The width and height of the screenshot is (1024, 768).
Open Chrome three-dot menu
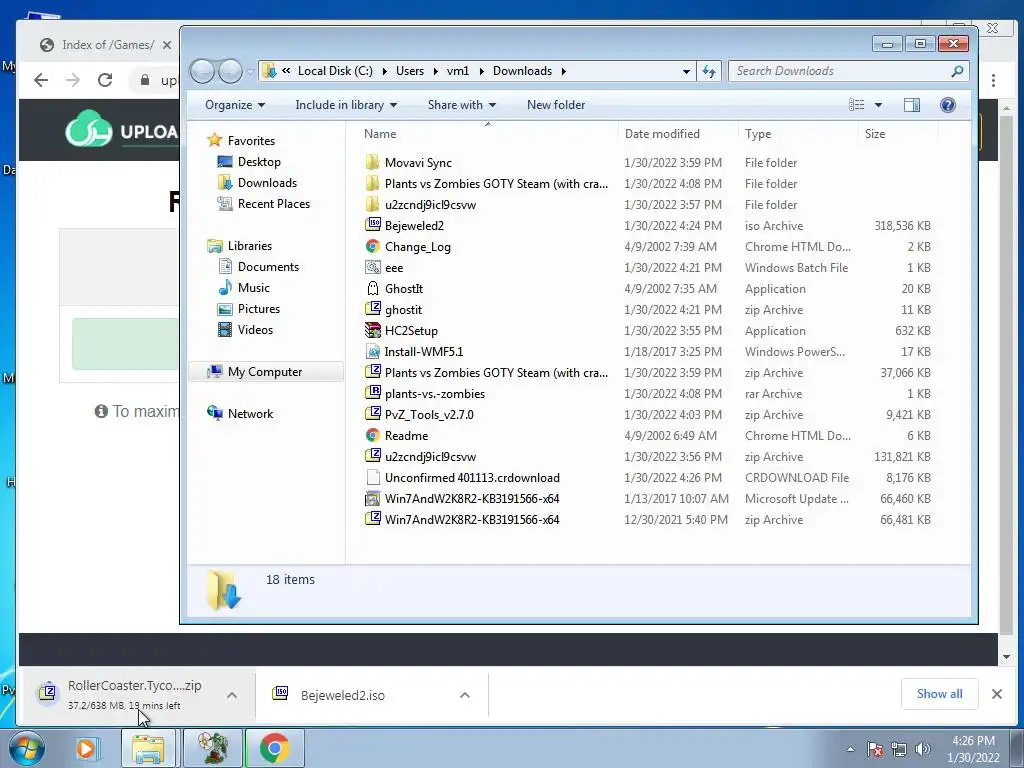[993, 80]
